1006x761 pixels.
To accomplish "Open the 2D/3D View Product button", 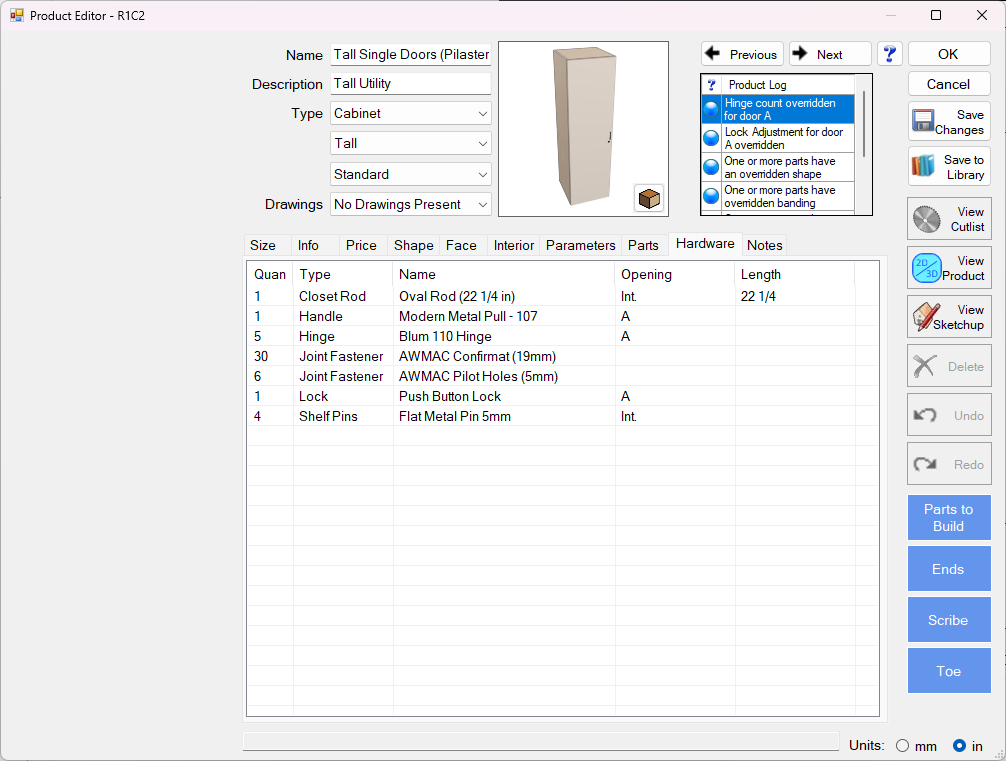I will point(948,268).
